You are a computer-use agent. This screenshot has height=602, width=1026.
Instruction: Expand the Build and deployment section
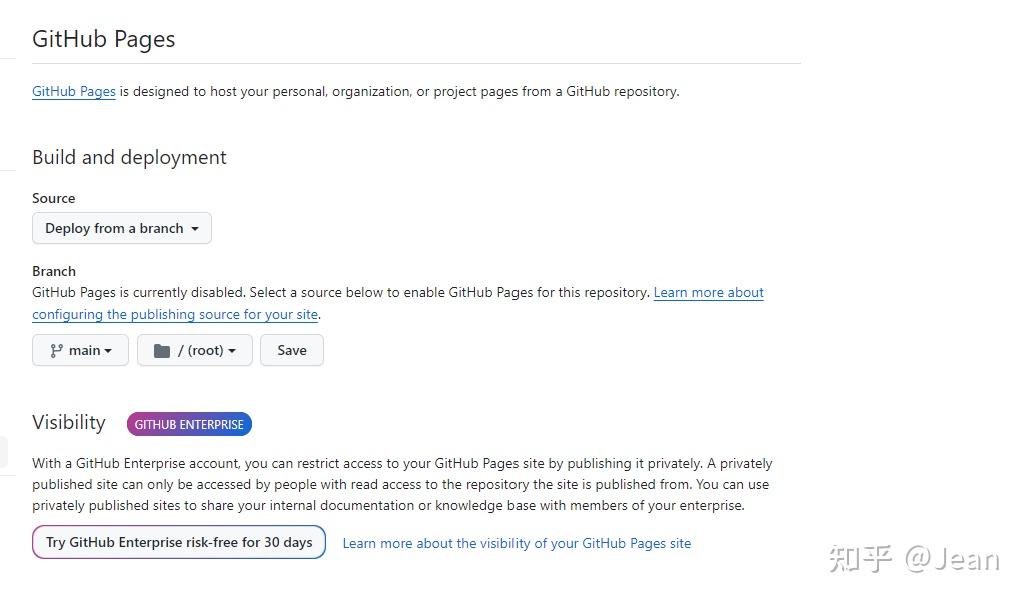(129, 157)
